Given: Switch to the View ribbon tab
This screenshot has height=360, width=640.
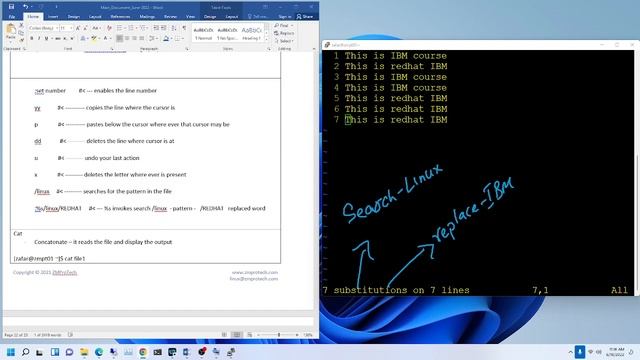Looking at the screenshot, I should point(190,17).
